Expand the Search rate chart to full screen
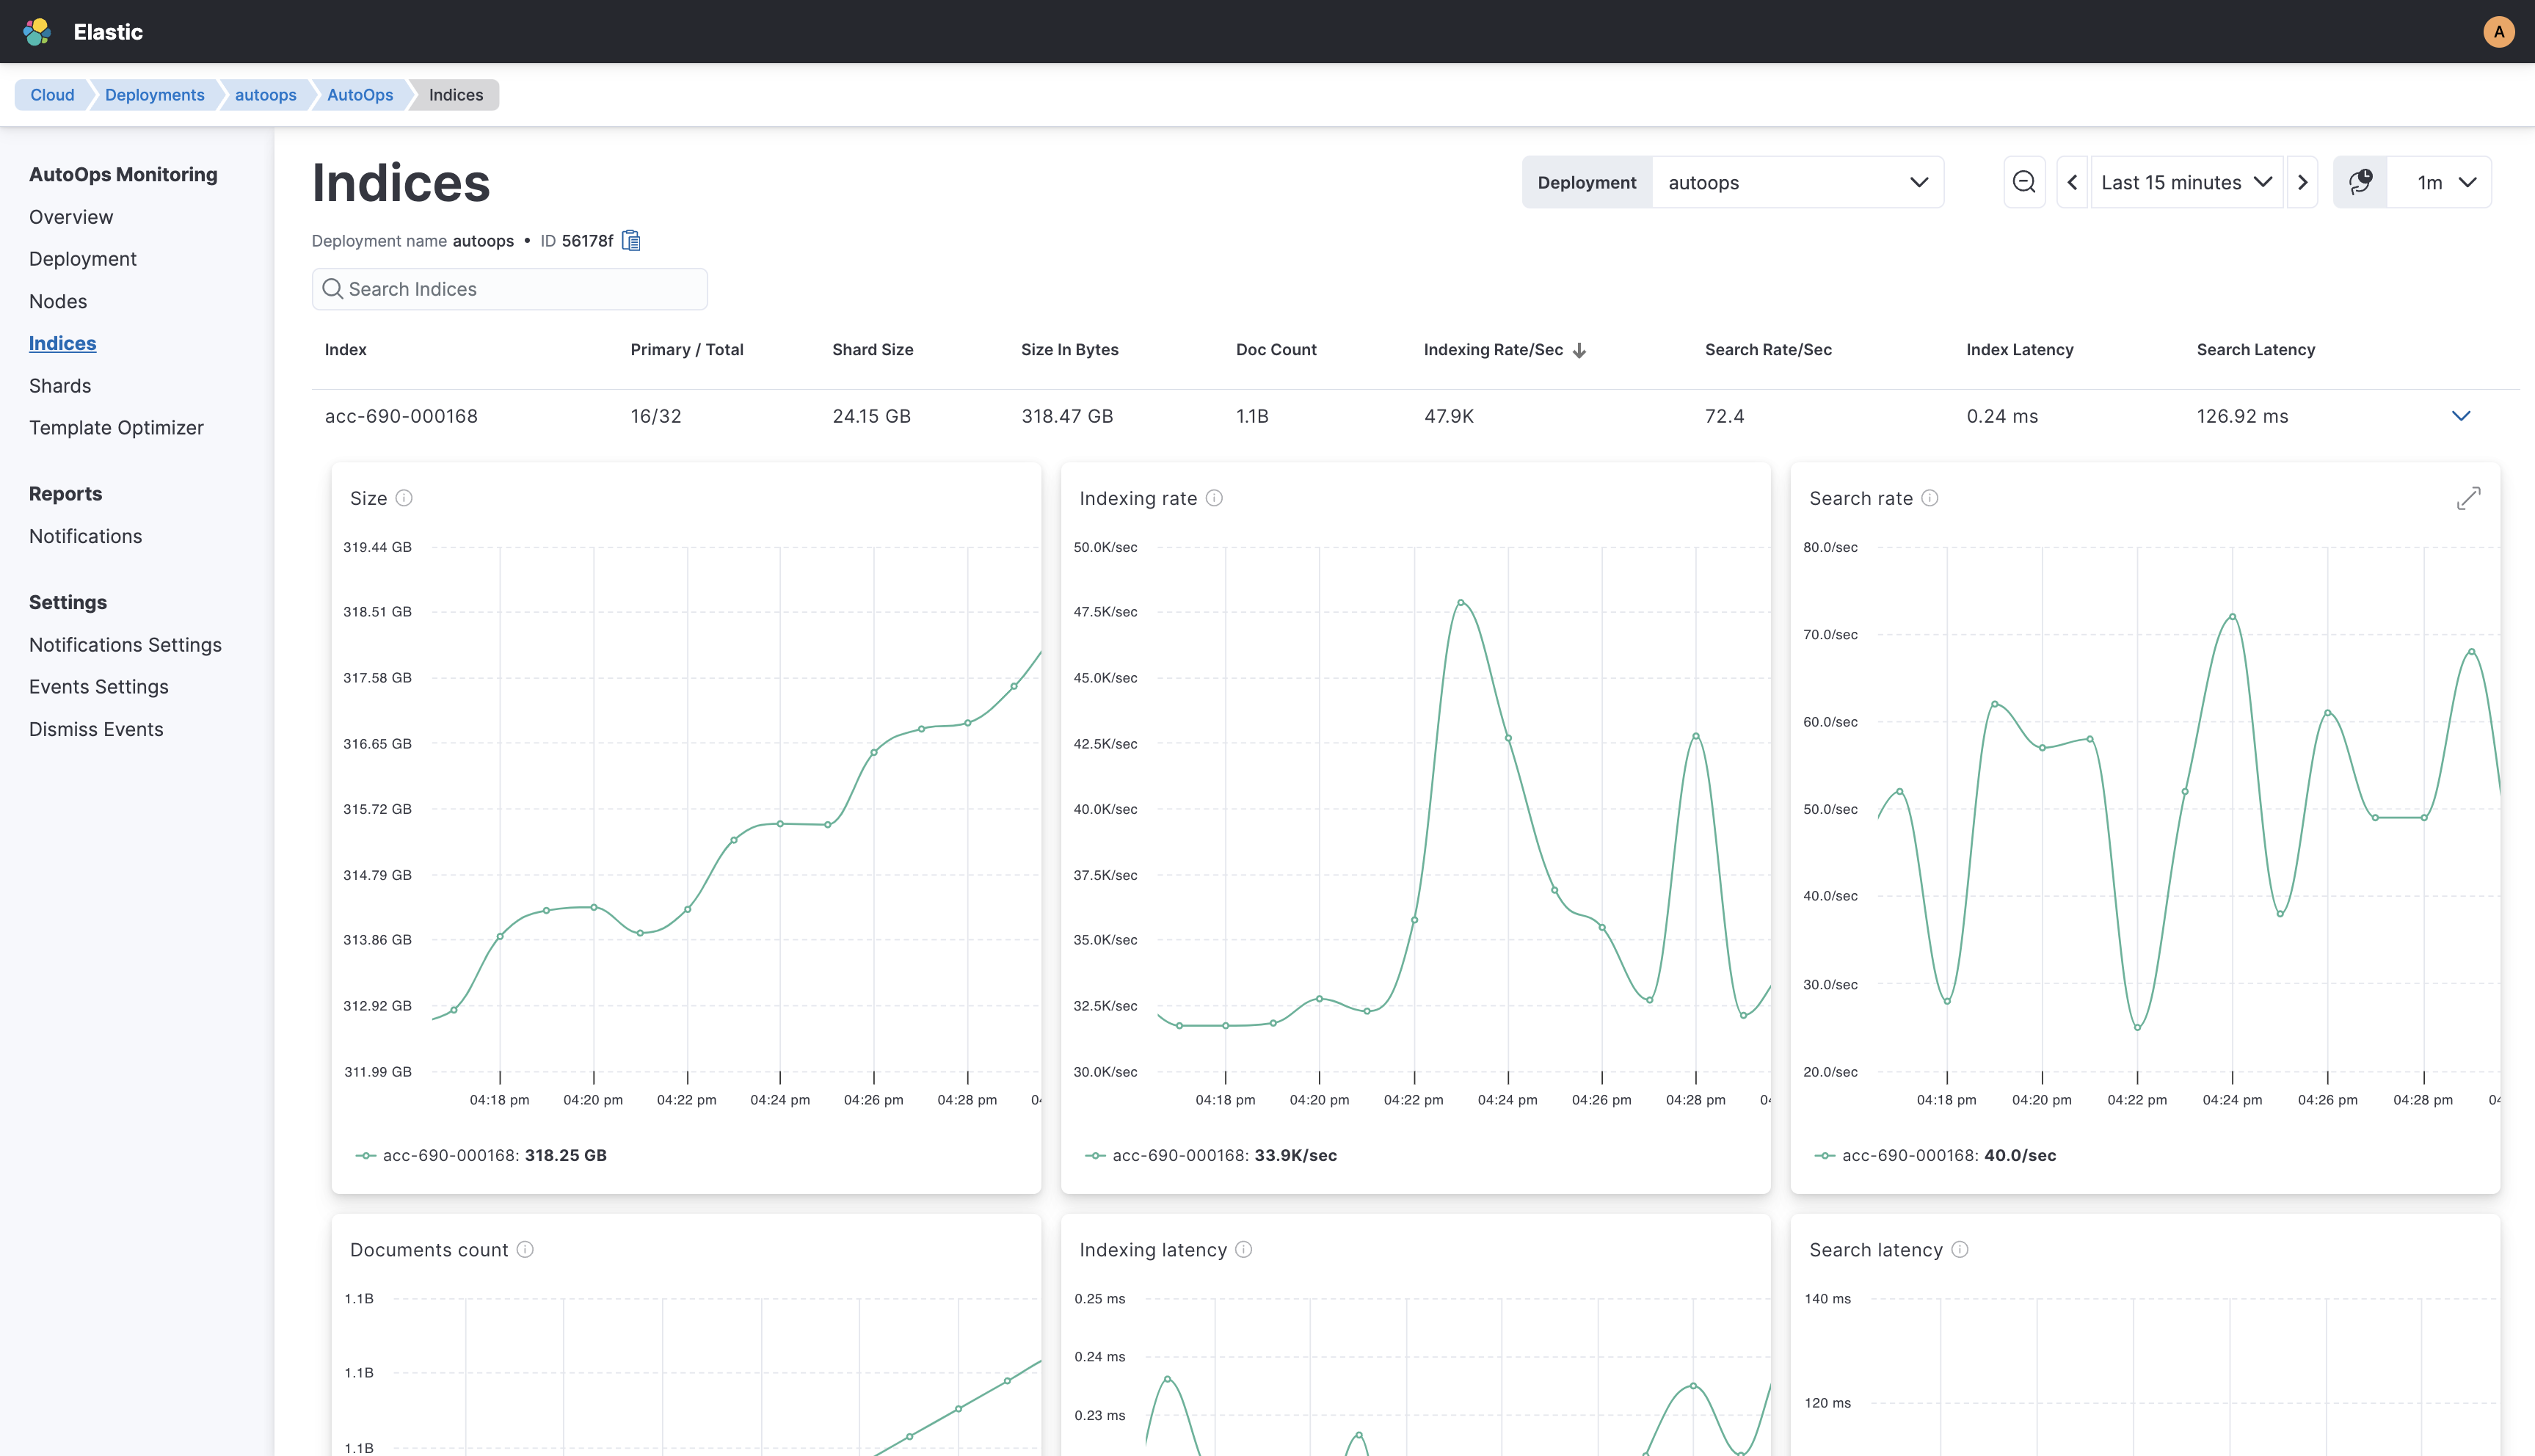The height and width of the screenshot is (1456, 2535). [x=2469, y=497]
